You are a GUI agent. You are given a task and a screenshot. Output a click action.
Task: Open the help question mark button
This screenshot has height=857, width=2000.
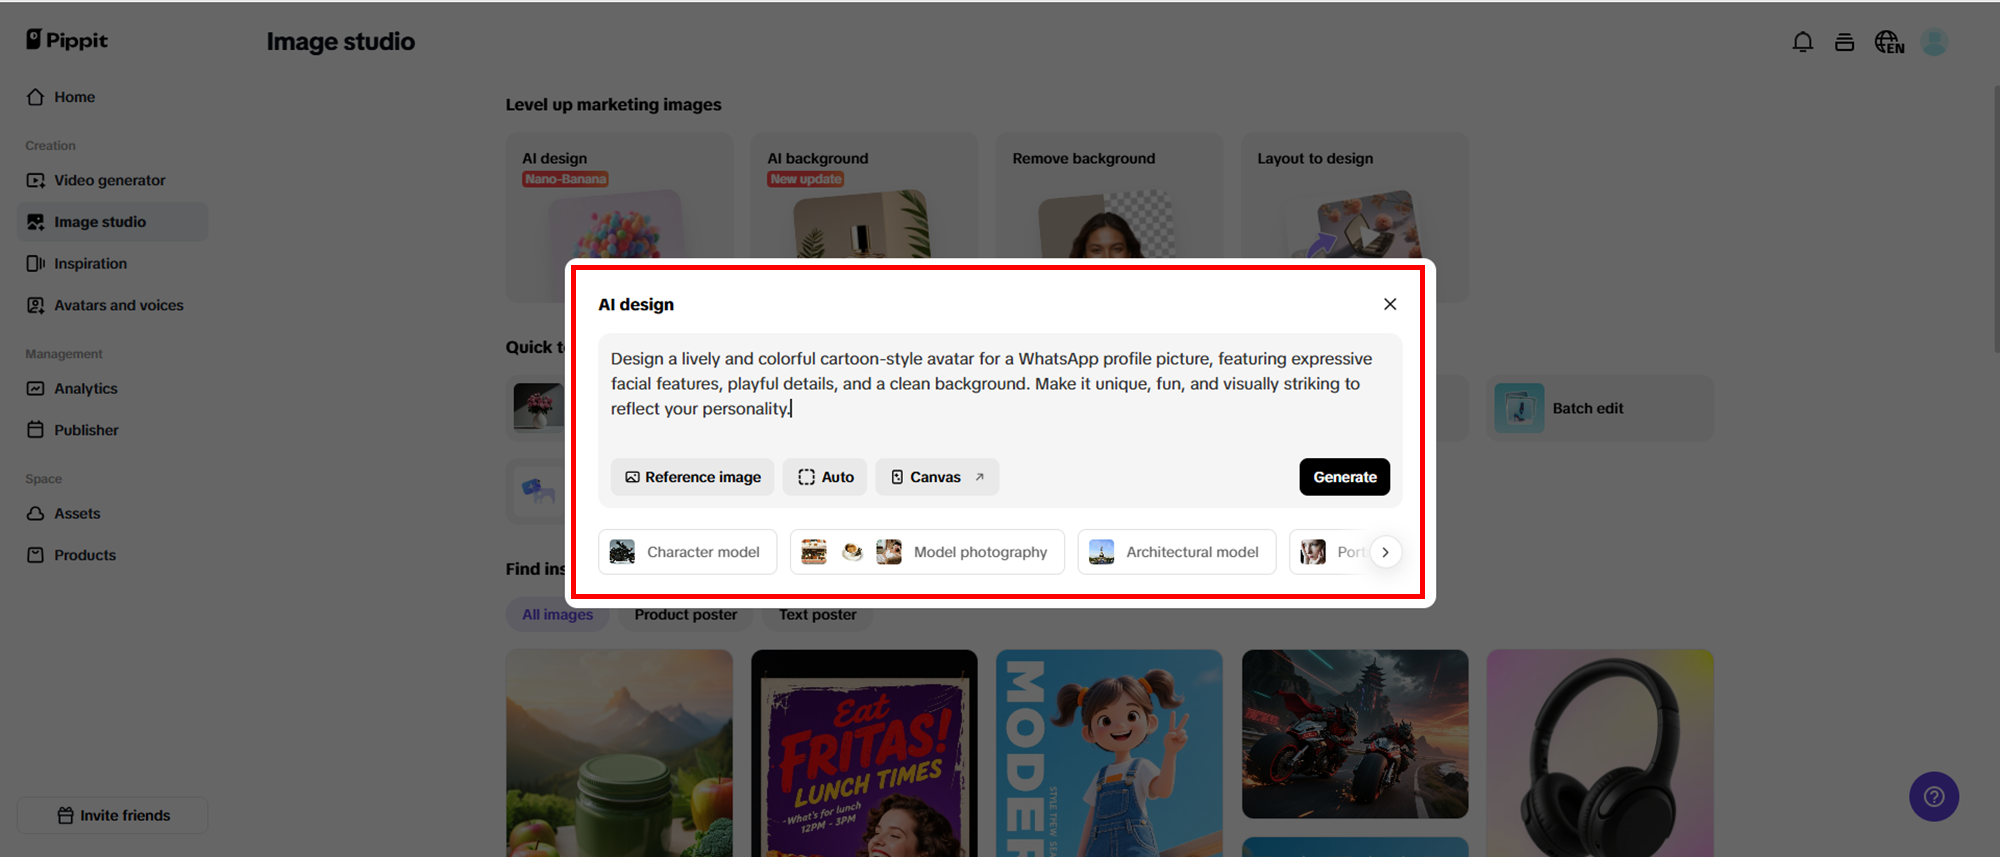coord(1934,796)
